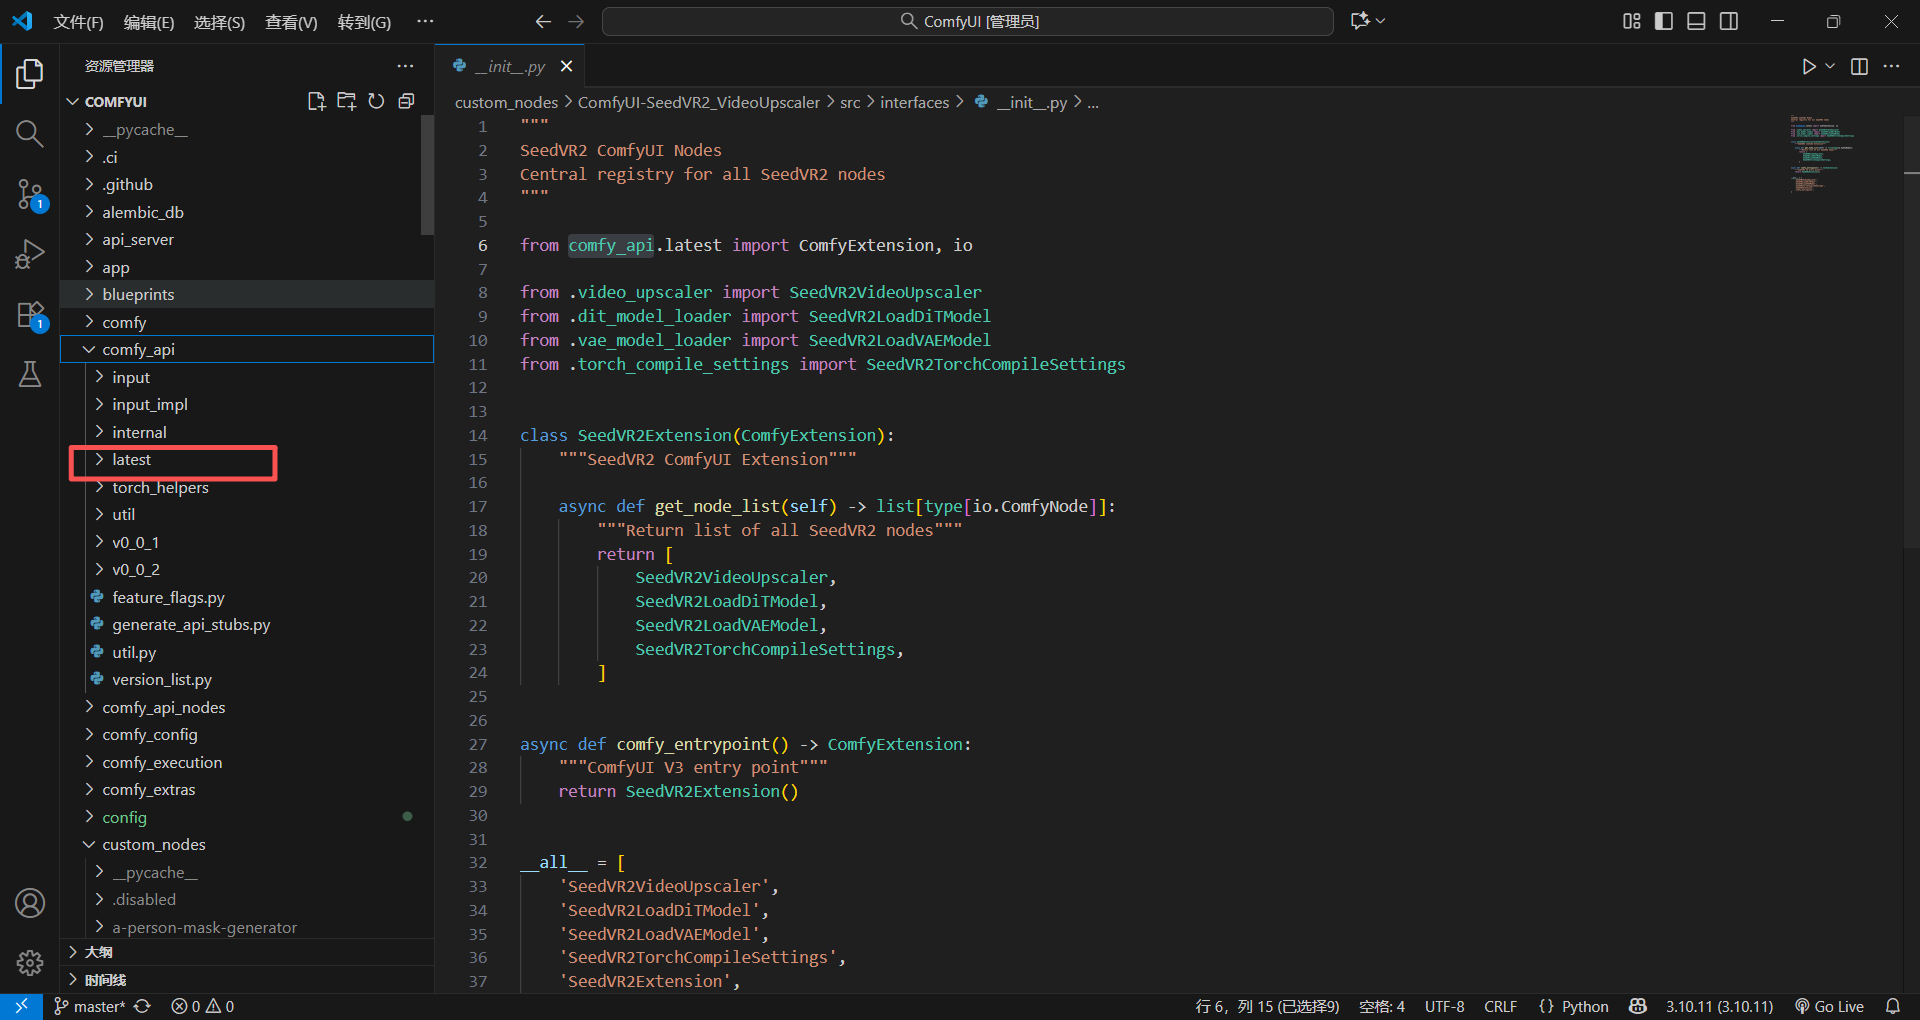Split the editor to the right
The width and height of the screenshot is (1920, 1020).
pyautogui.click(x=1859, y=66)
